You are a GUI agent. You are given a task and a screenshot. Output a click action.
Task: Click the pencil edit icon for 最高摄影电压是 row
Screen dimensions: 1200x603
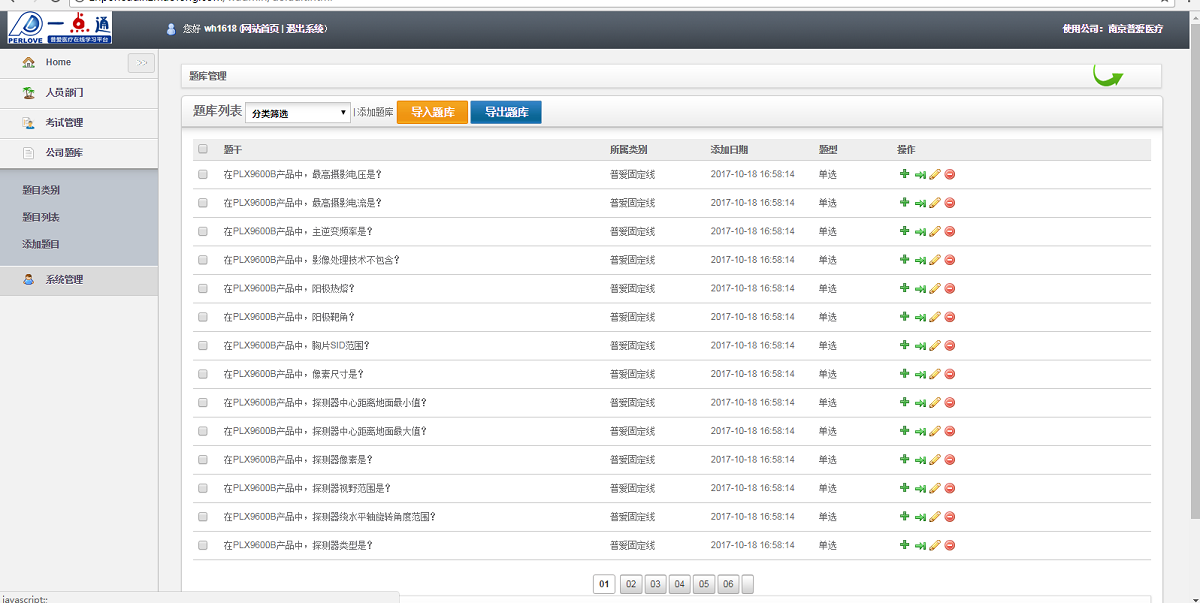(x=935, y=174)
